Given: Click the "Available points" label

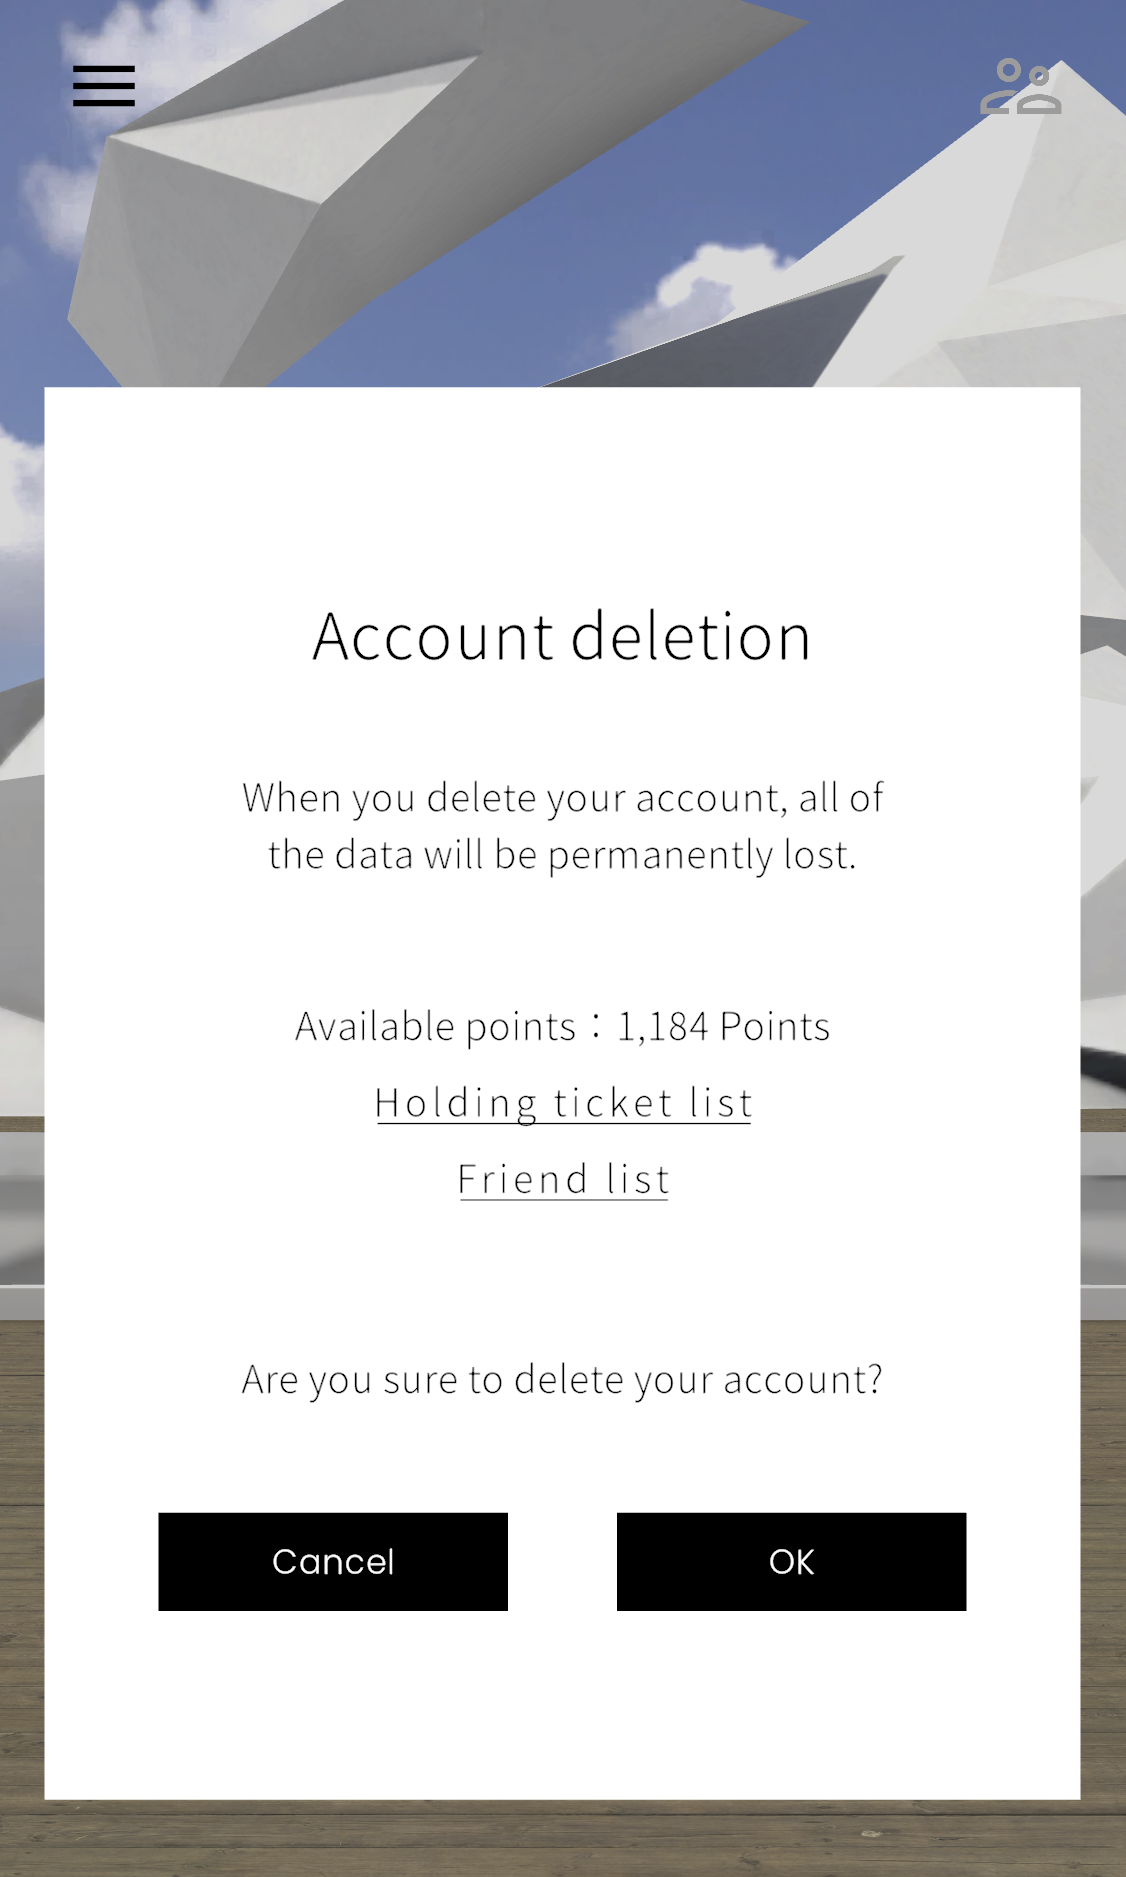Looking at the screenshot, I should point(435,1027).
